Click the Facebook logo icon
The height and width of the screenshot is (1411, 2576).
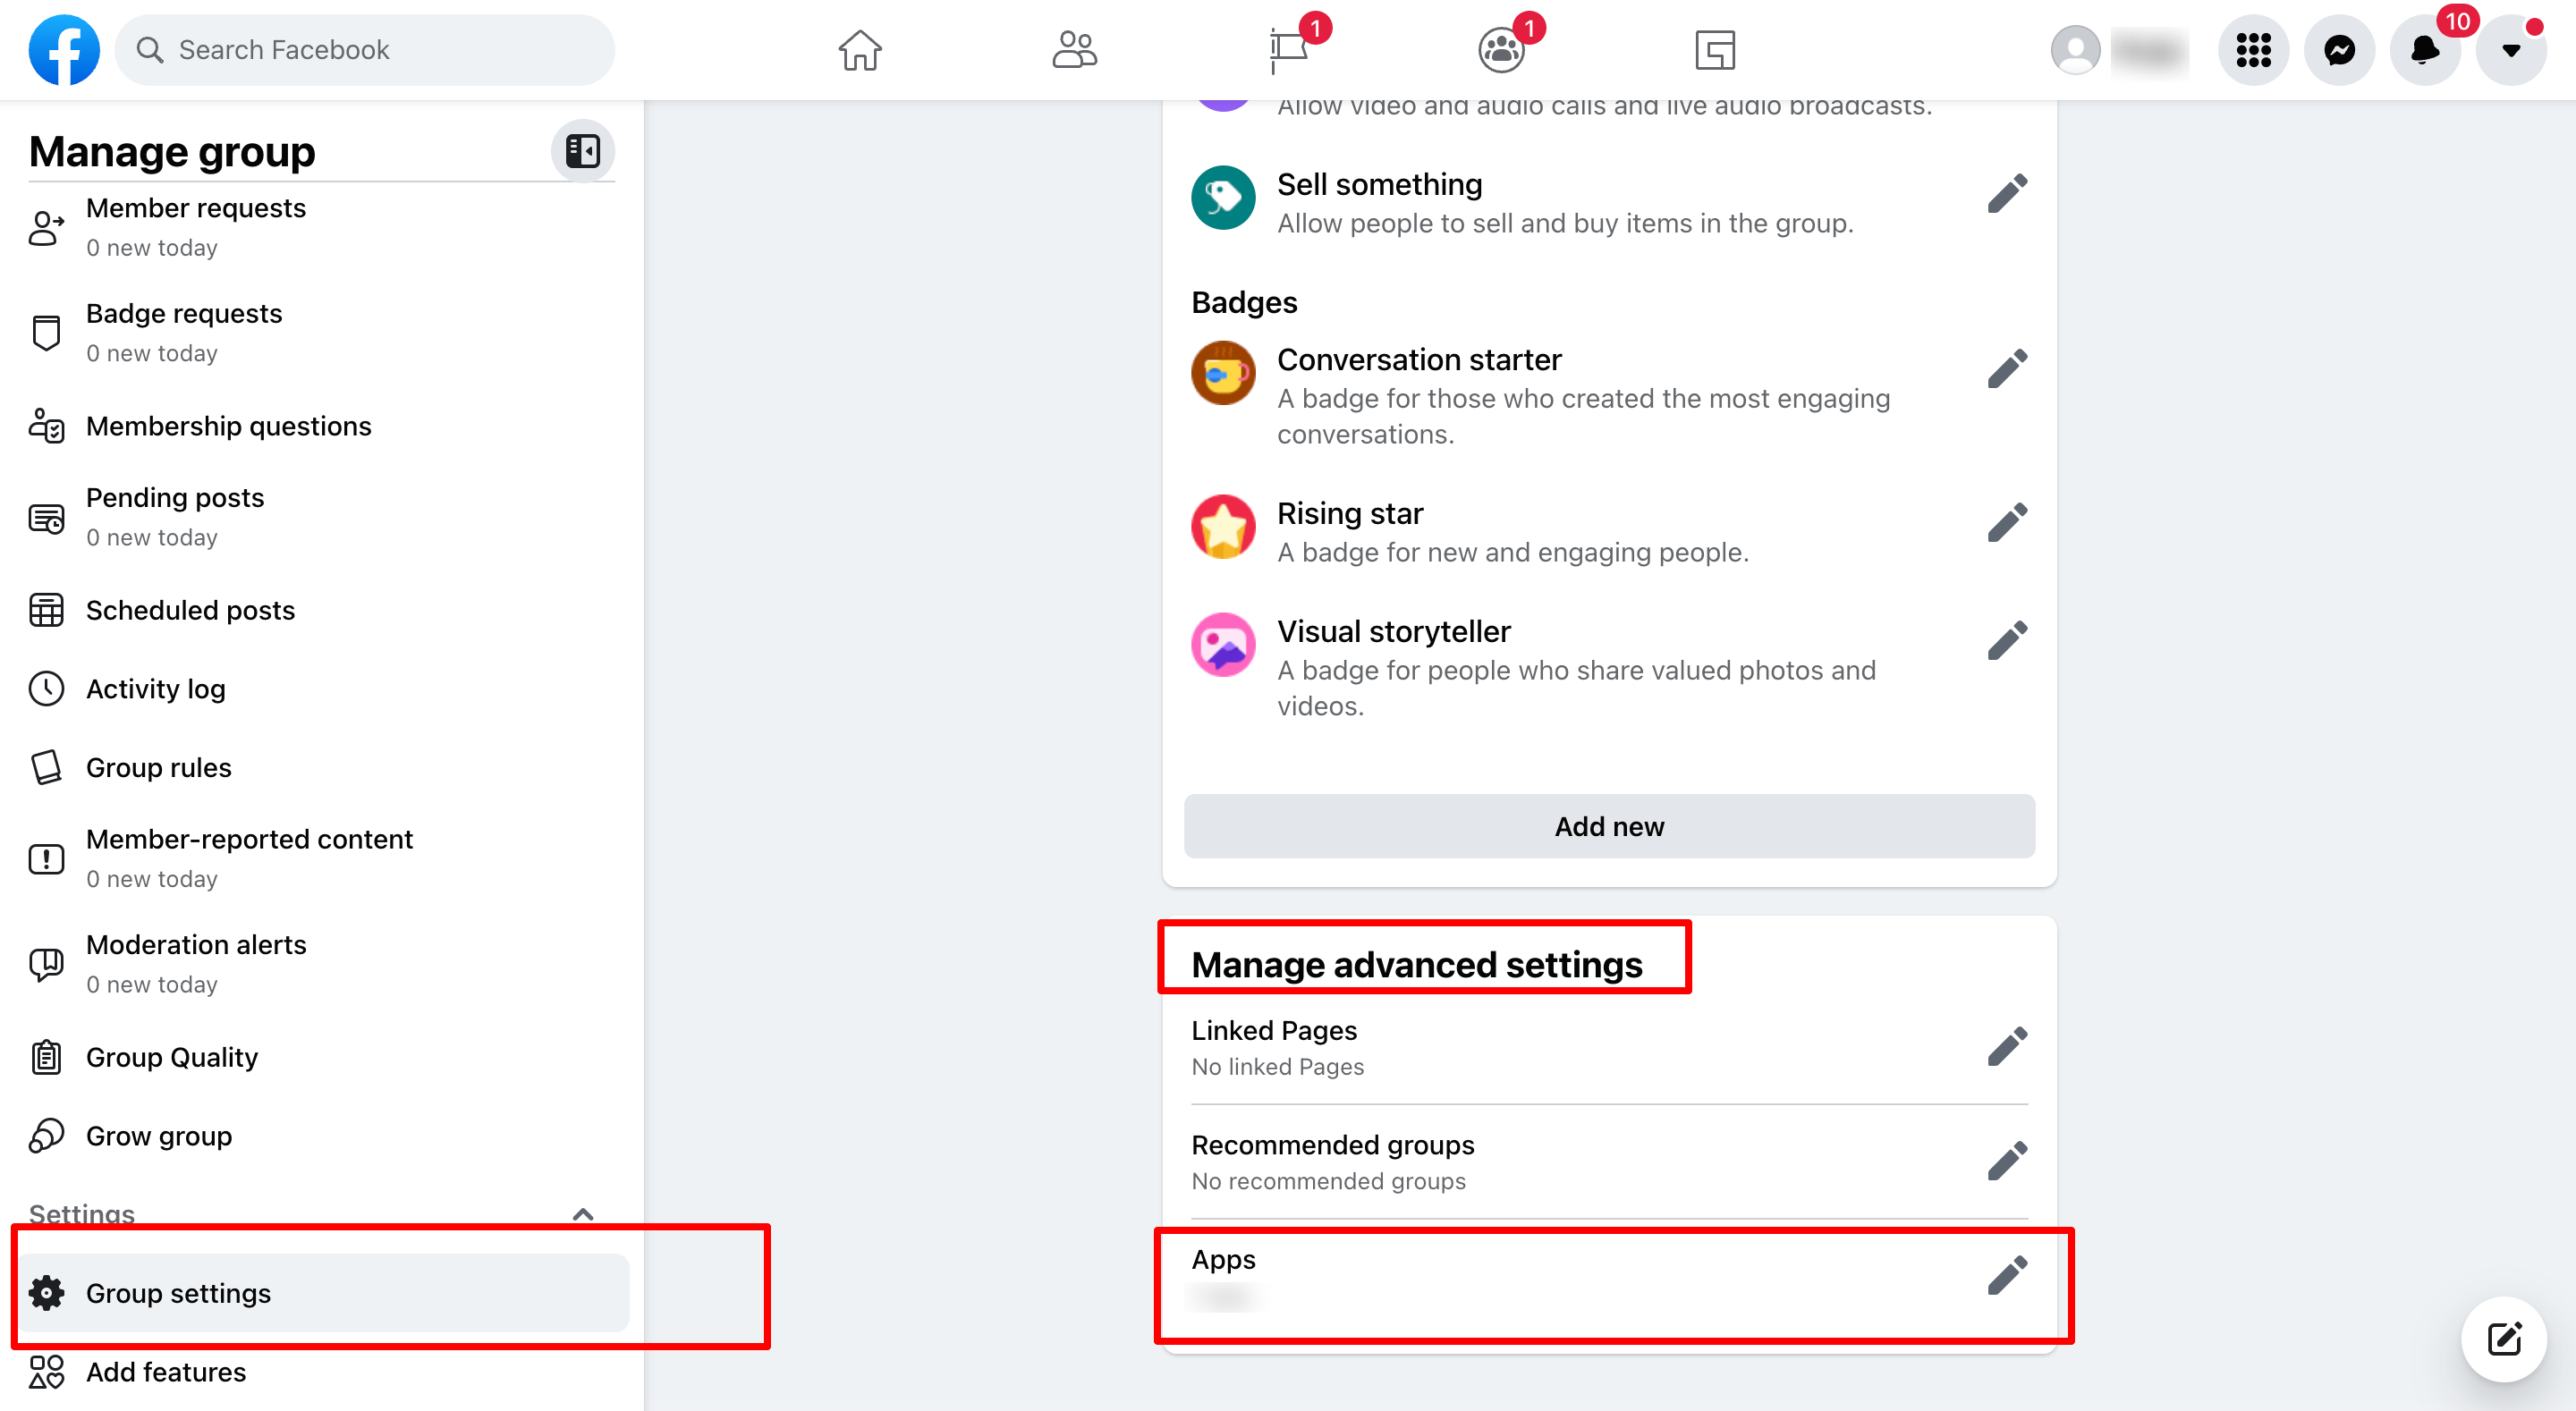coord(64,49)
